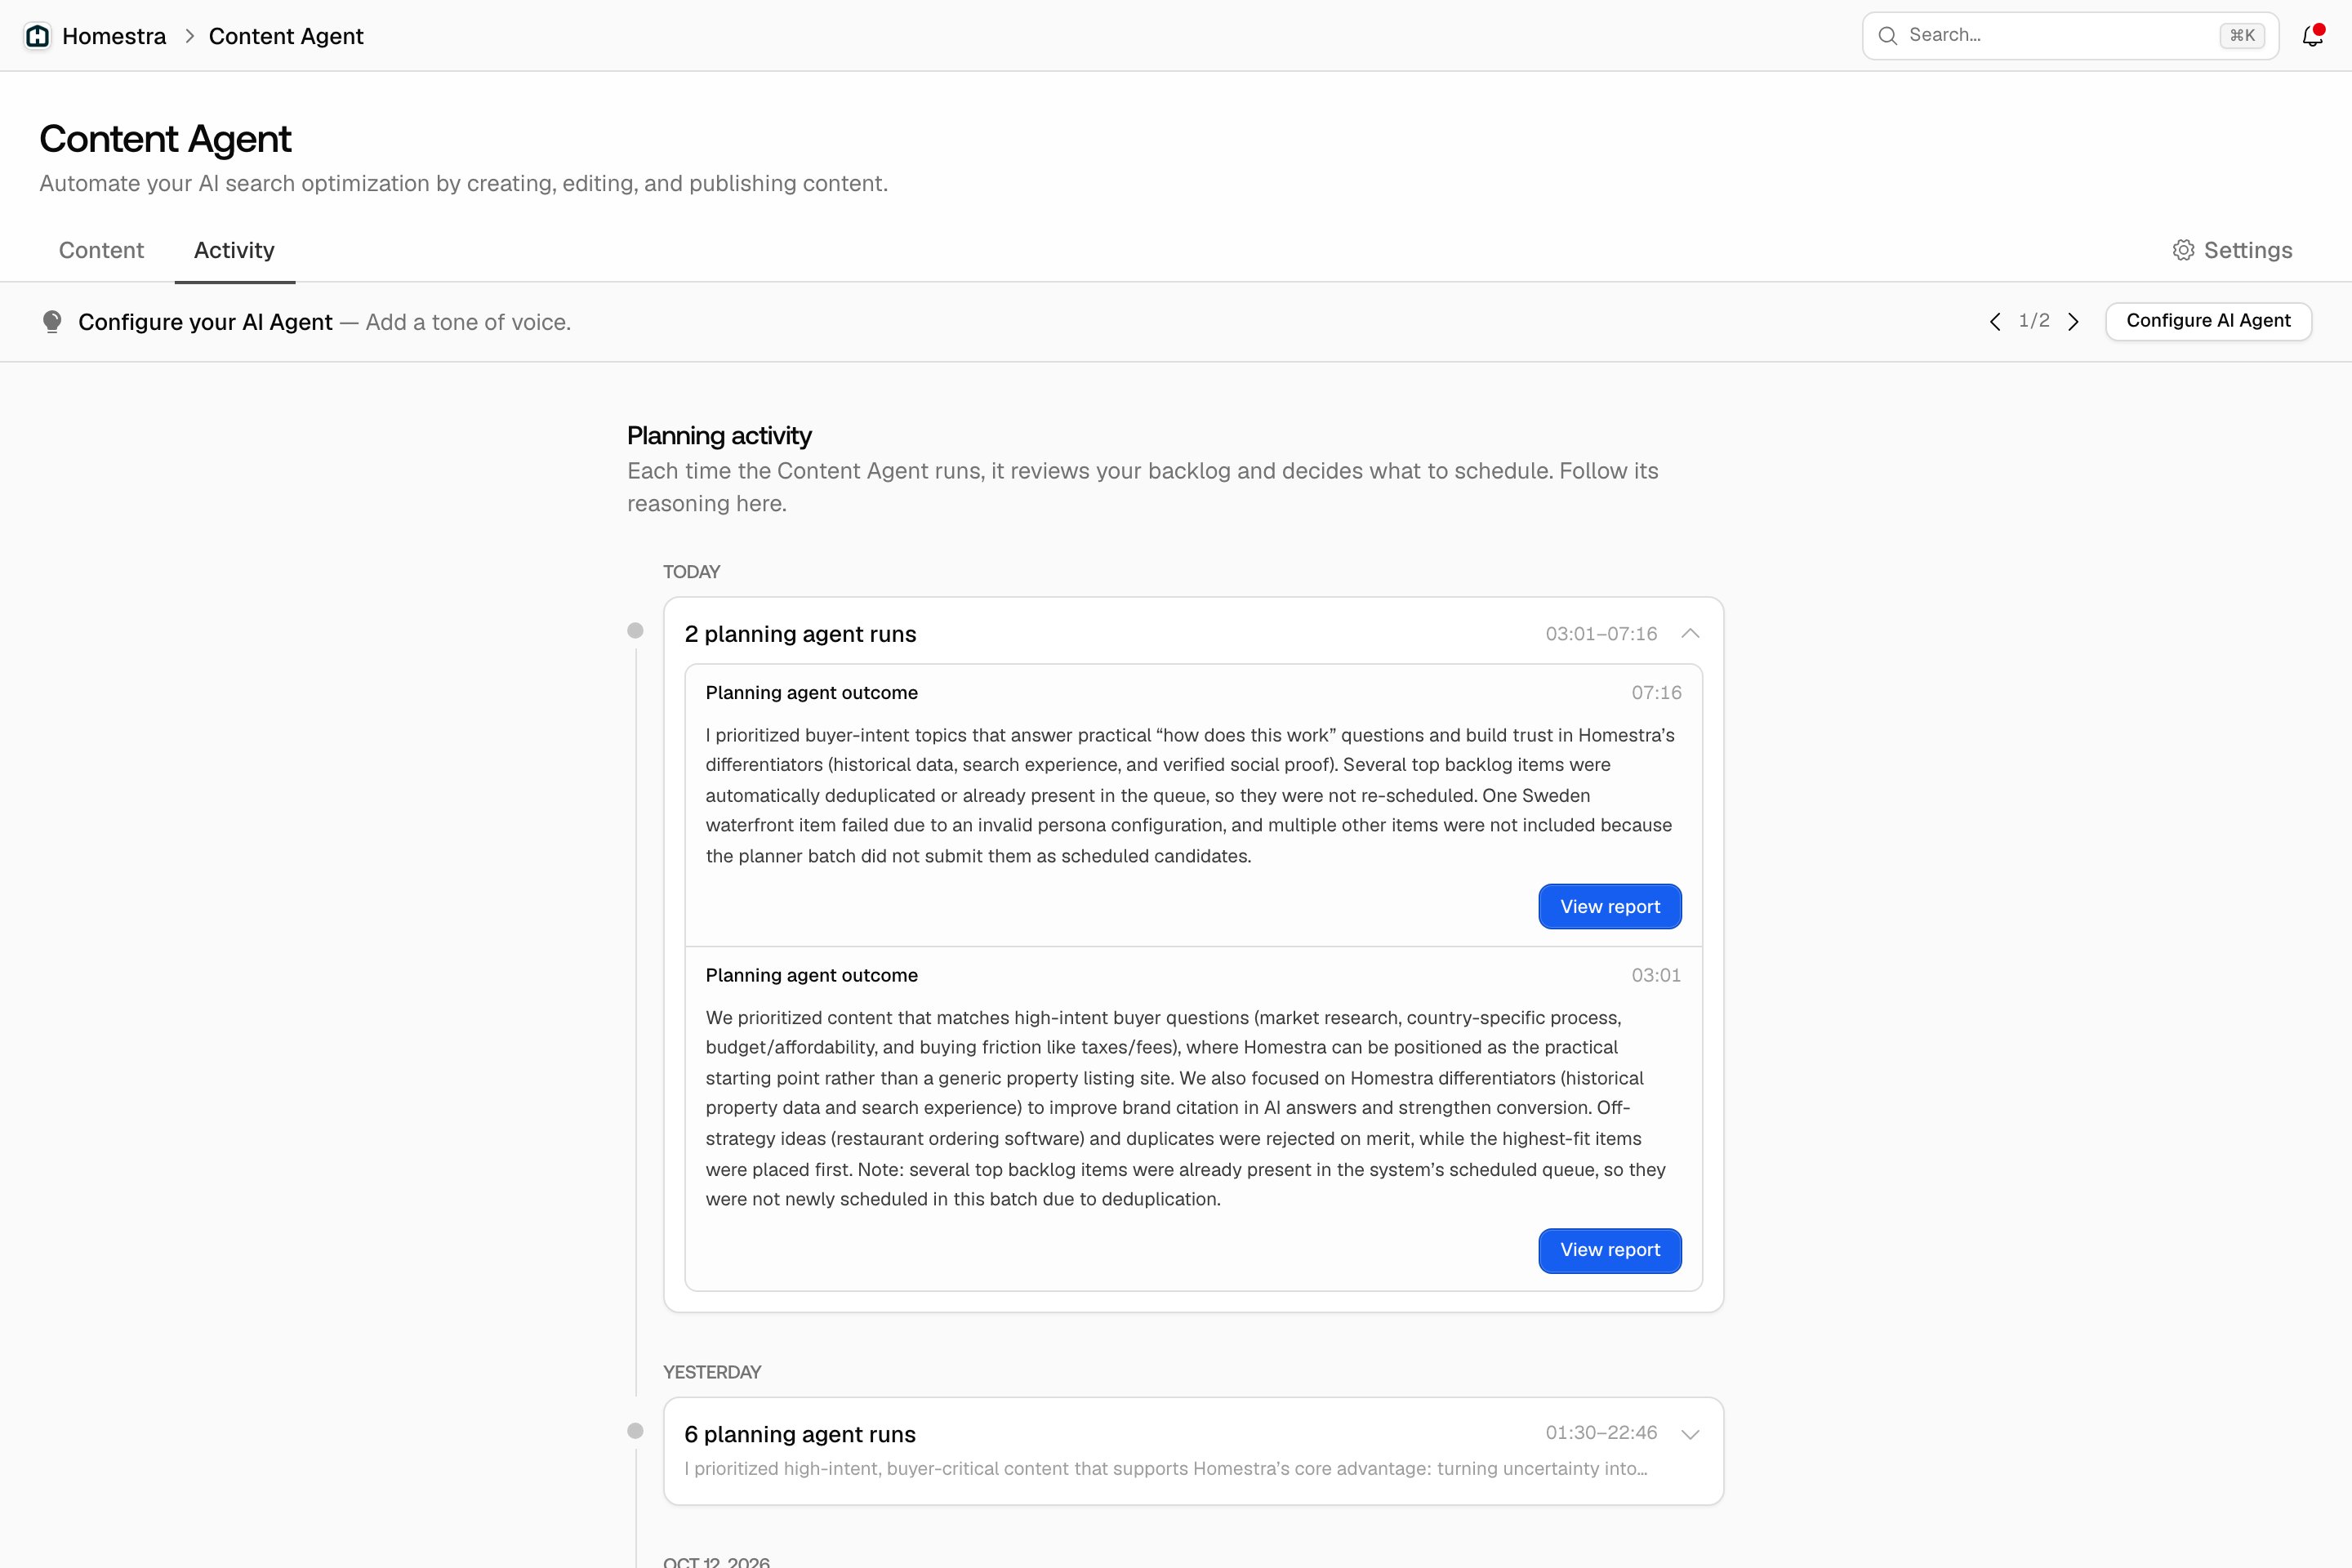This screenshot has height=1568, width=2352.
Task: Select the Activity tab
Action: 234,250
